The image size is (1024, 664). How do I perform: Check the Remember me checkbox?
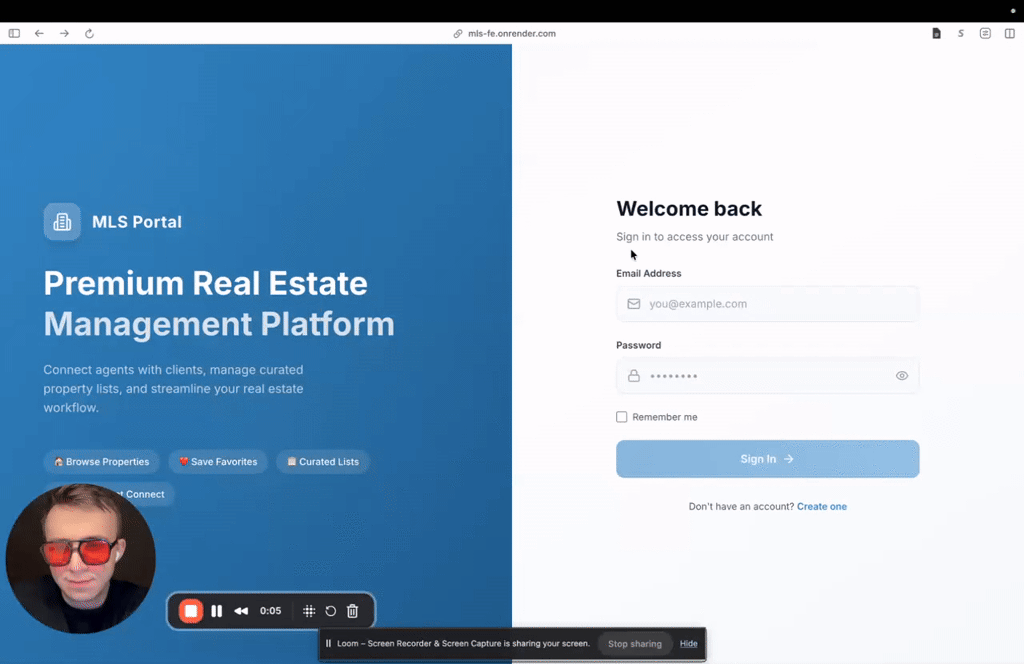tap(621, 417)
